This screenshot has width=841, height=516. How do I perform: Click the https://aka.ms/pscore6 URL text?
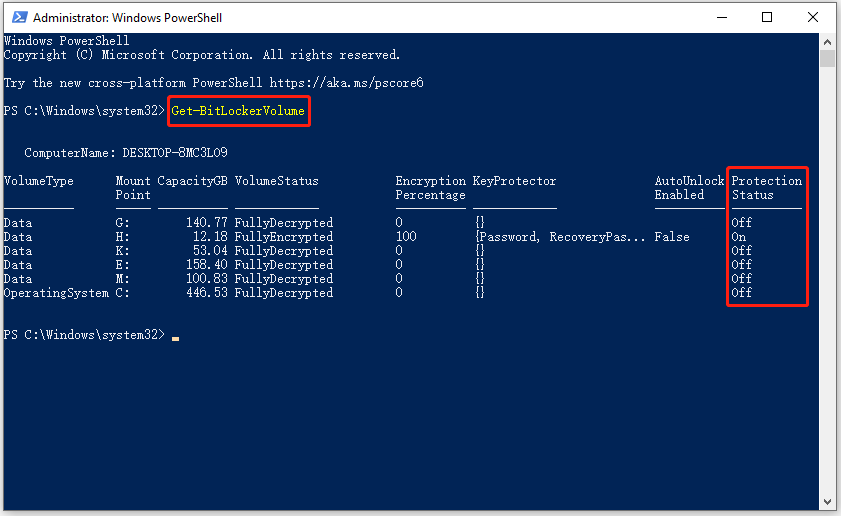346,83
